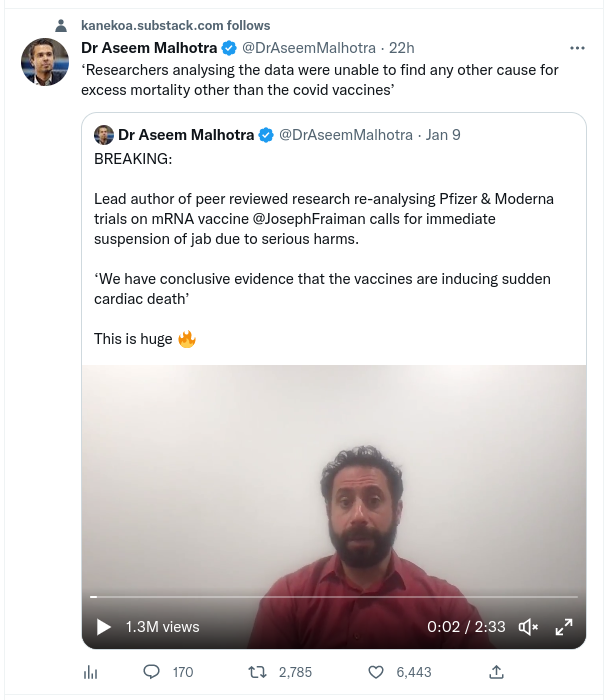Click the reply speech-bubble icon

(x=152, y=672)
